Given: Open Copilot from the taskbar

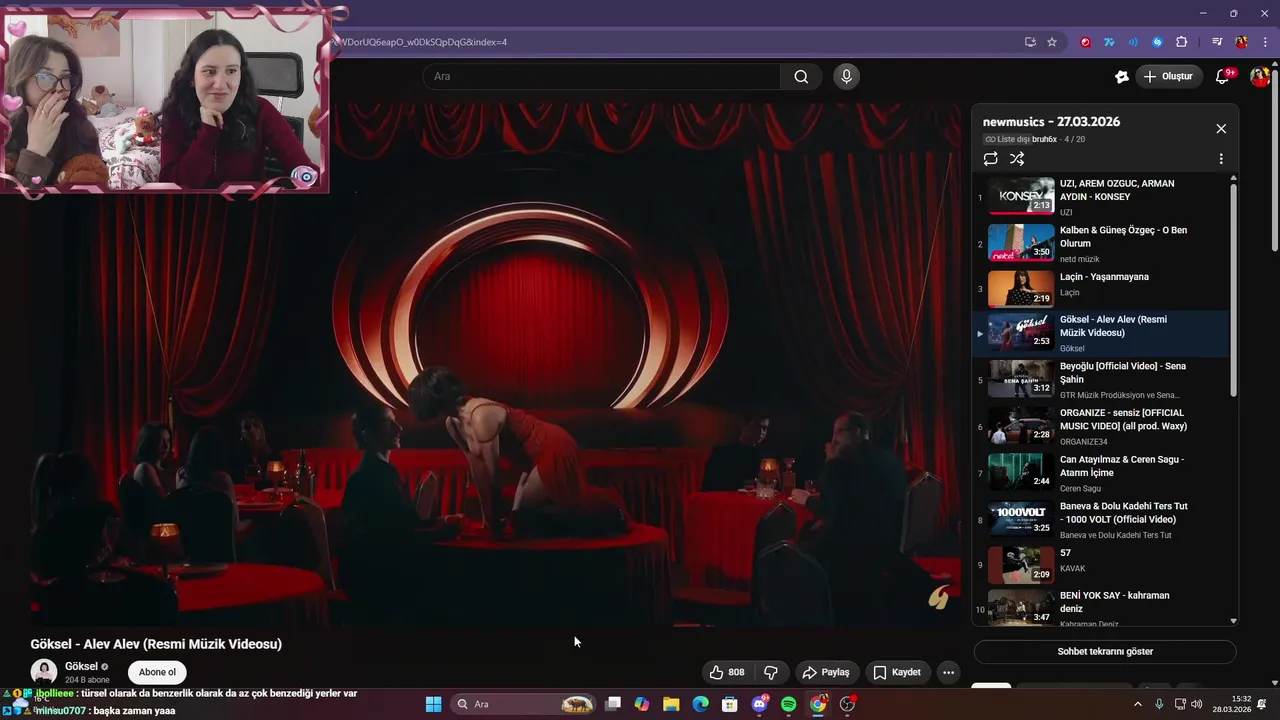Looking at the screenshot, I should point(642,704).
